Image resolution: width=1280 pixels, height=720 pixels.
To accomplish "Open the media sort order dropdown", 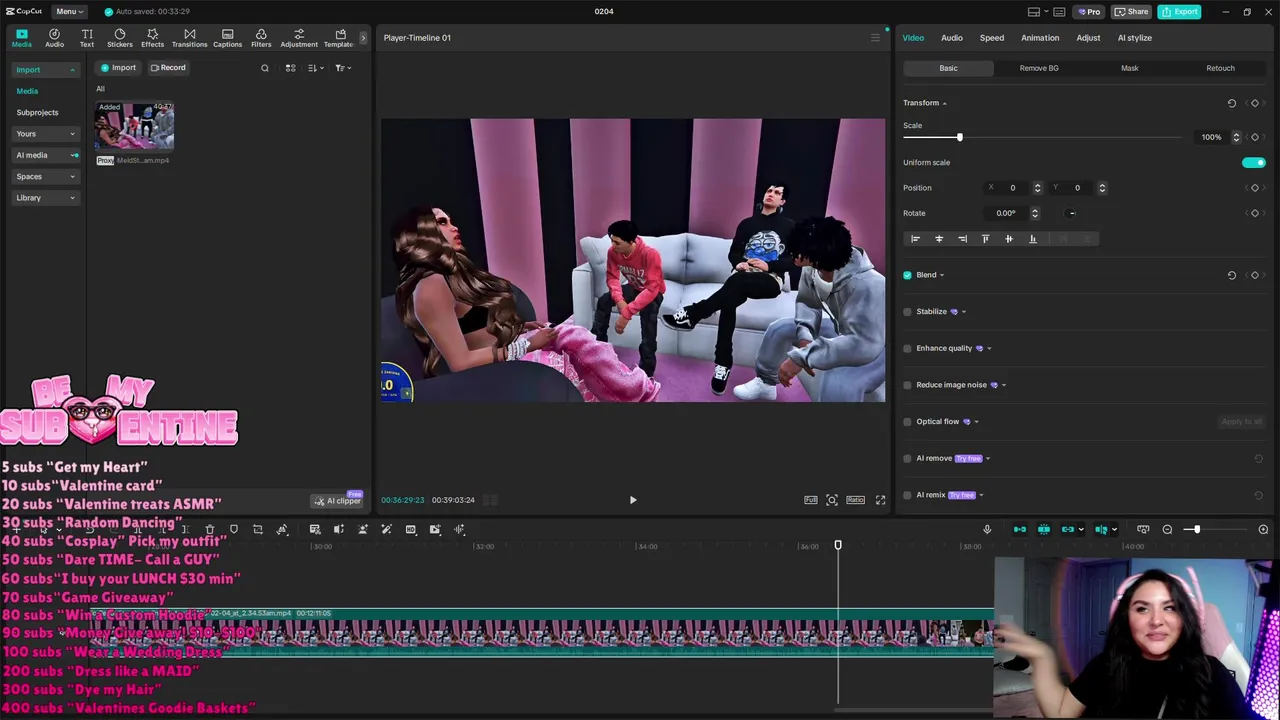I will tap(315, 68).
